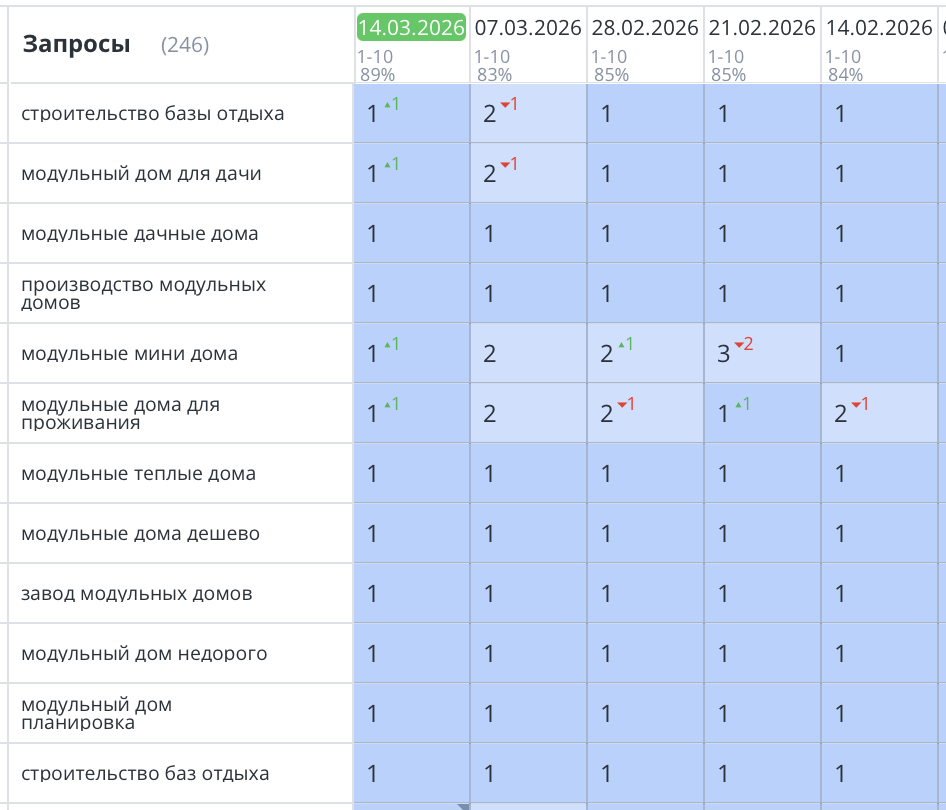Open the query "модульные дачные дома"

point(140,234)
